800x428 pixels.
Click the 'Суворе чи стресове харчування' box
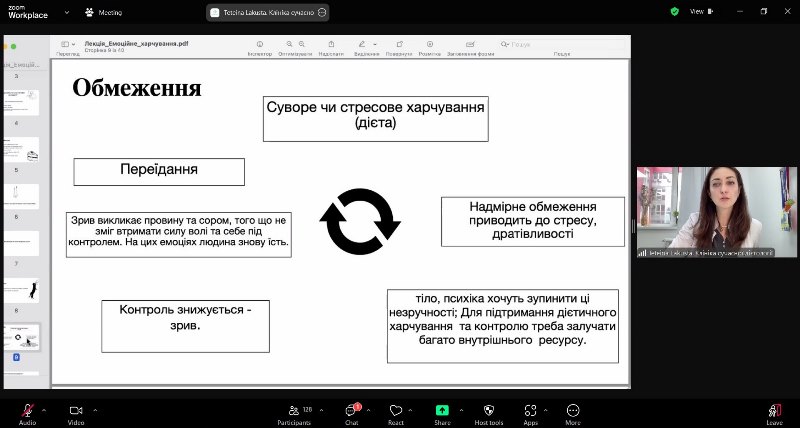[x=376, y=119]
